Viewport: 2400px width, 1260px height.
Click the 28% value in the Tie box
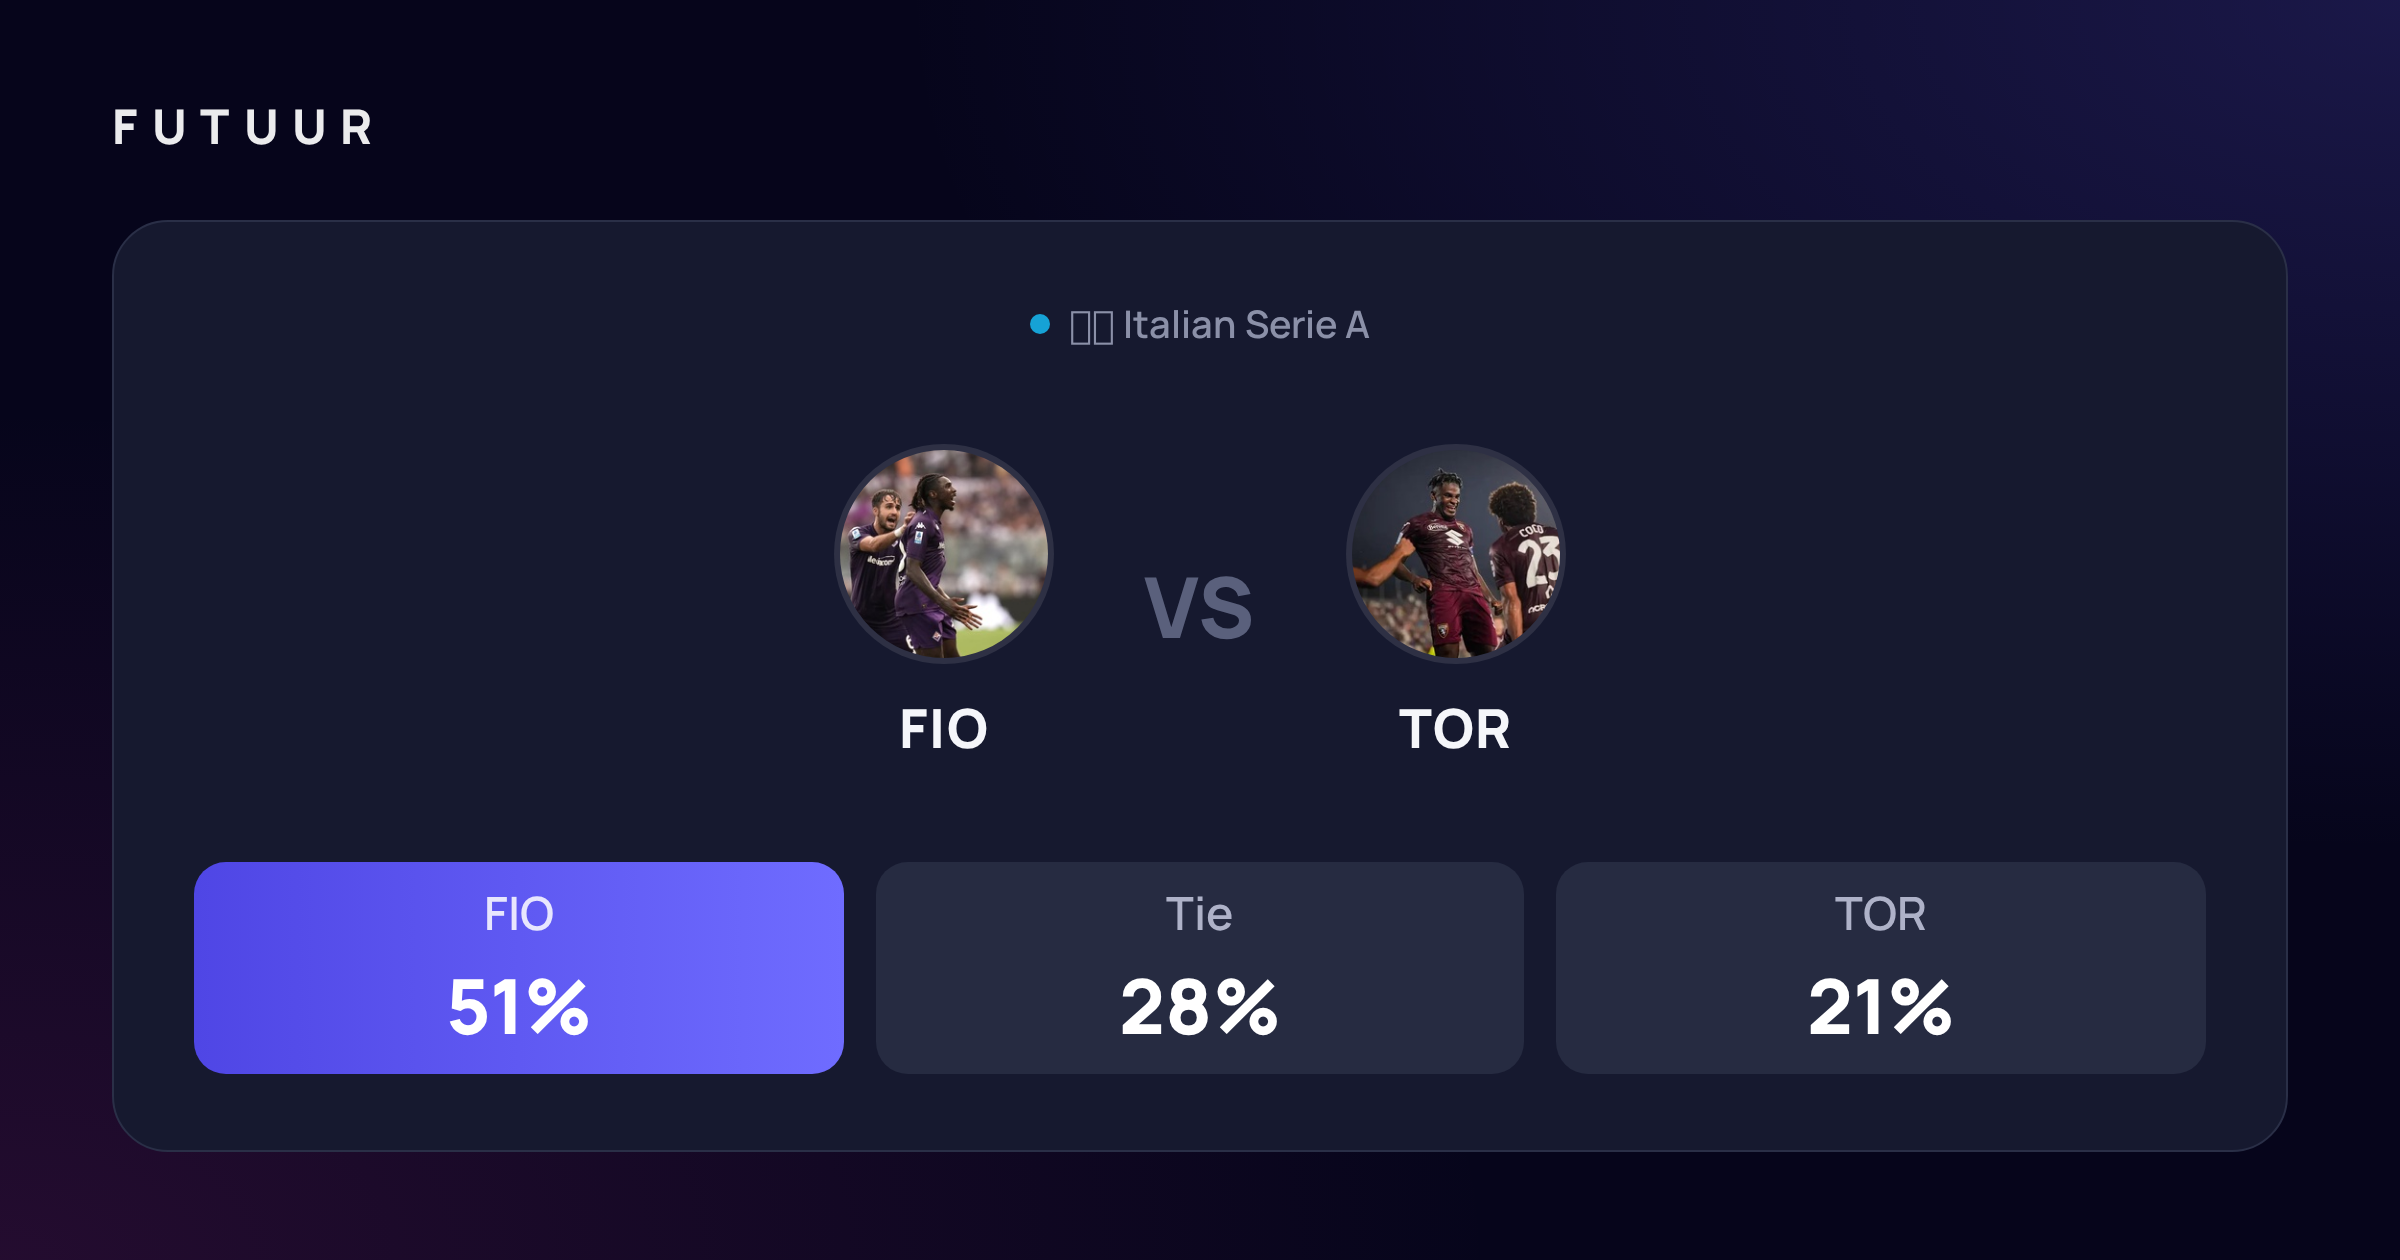(x=1199, y=1007)
